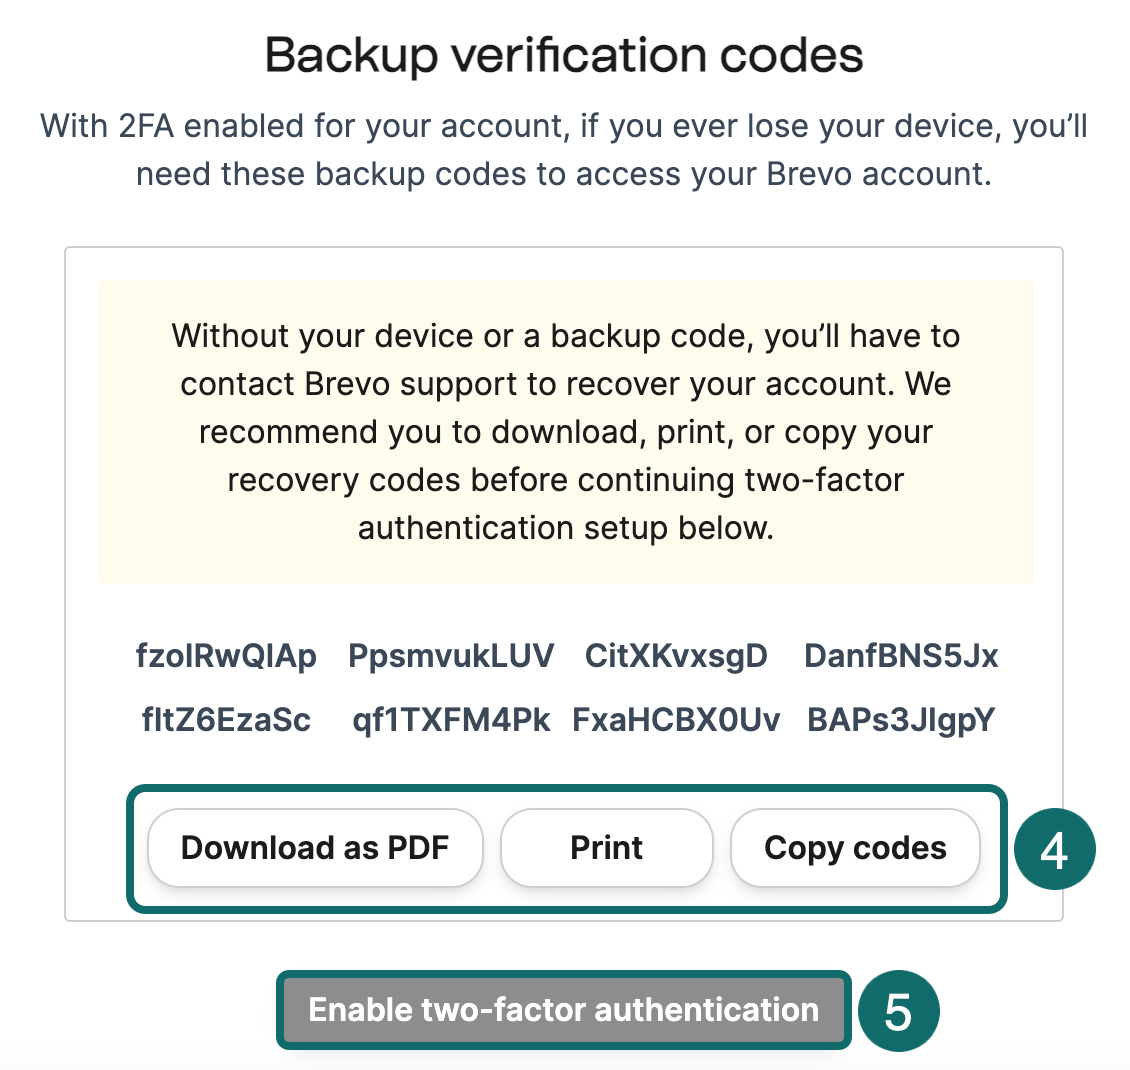Select the backup code fzolRwQlAp

(226, 656)
